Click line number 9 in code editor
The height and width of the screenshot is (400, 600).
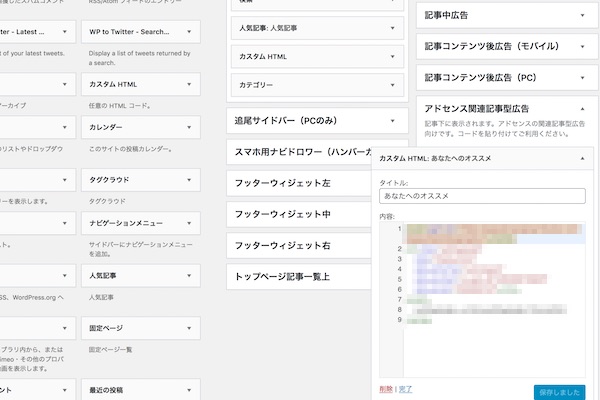tap(399, 320)
